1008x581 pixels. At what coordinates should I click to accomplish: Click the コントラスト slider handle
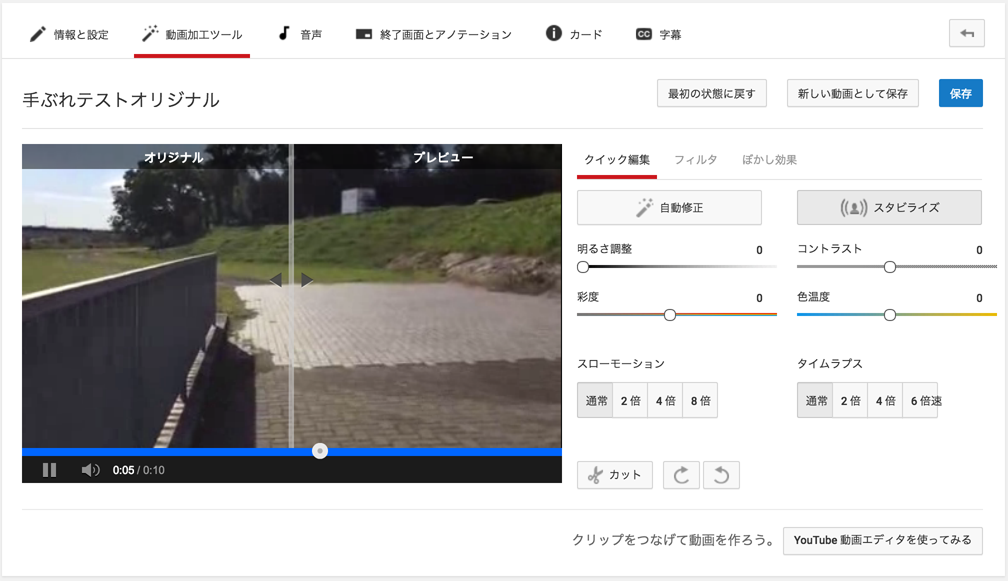pyautogui.click(x=890, y=267)
